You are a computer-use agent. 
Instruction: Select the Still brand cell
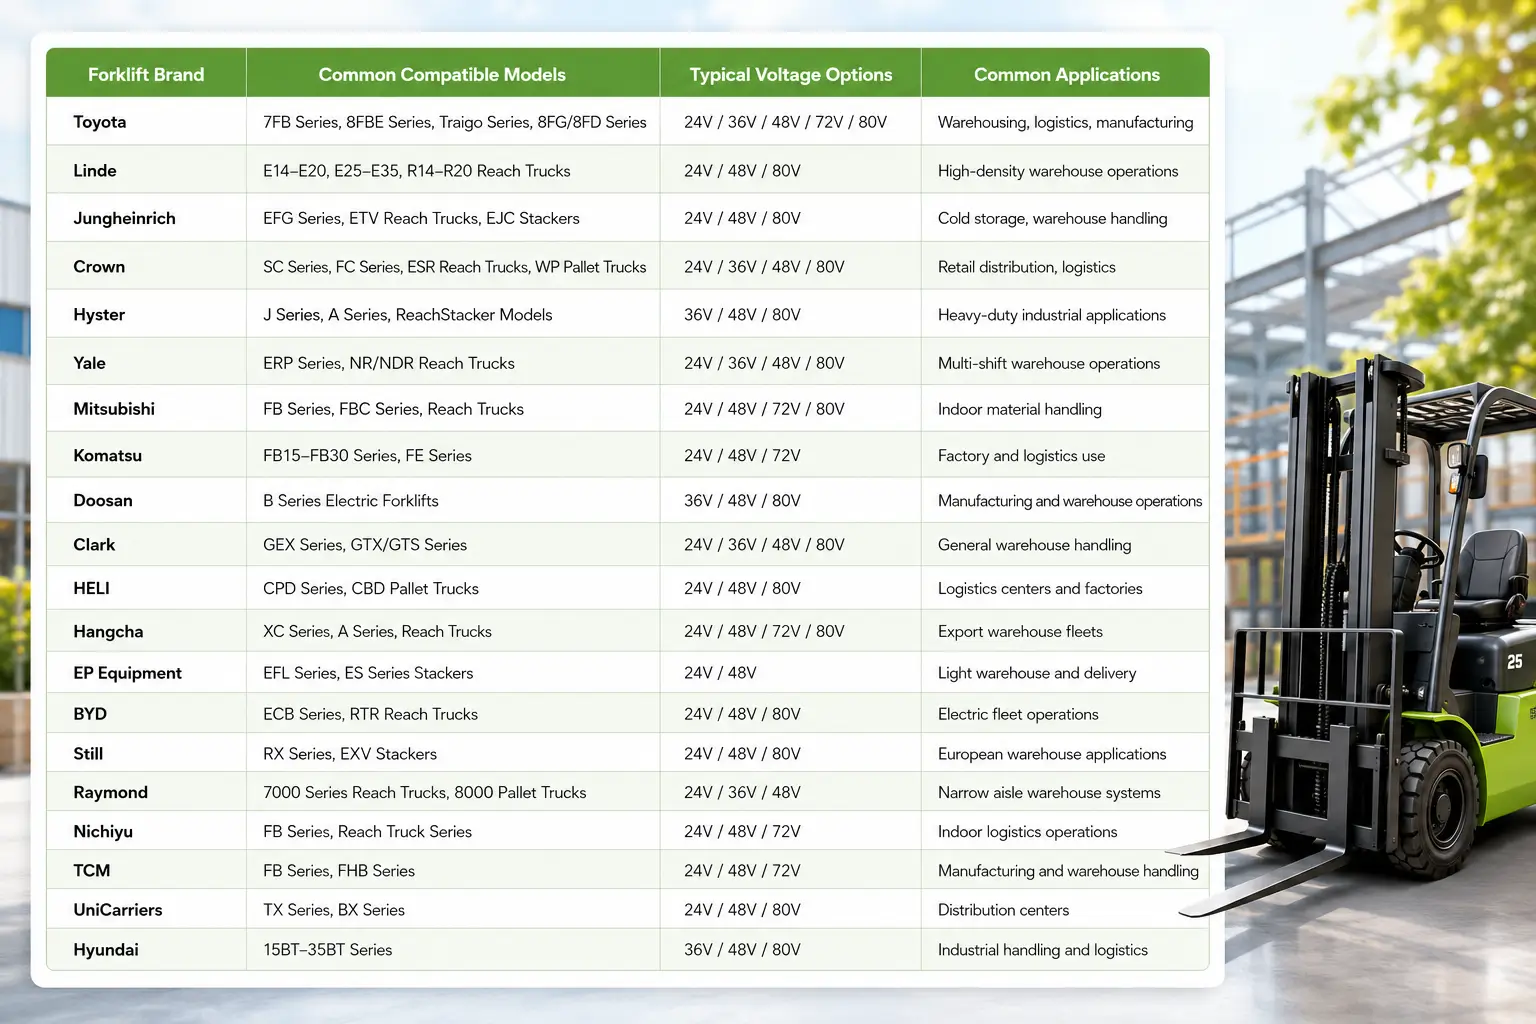coord(146,753)
